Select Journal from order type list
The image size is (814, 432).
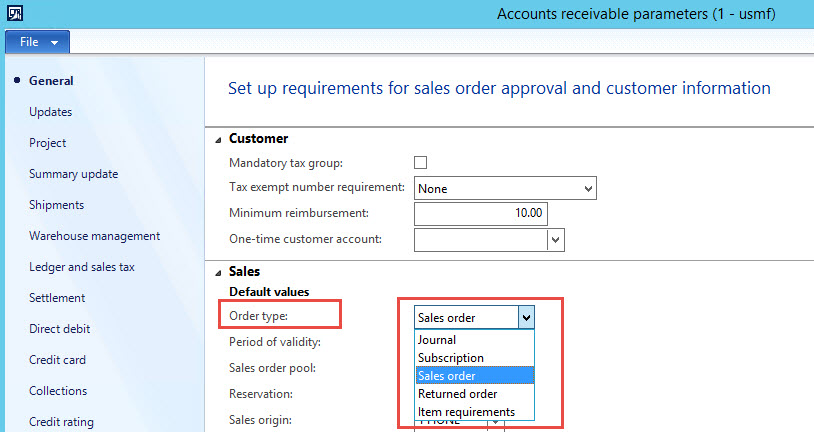click(437, 340)
